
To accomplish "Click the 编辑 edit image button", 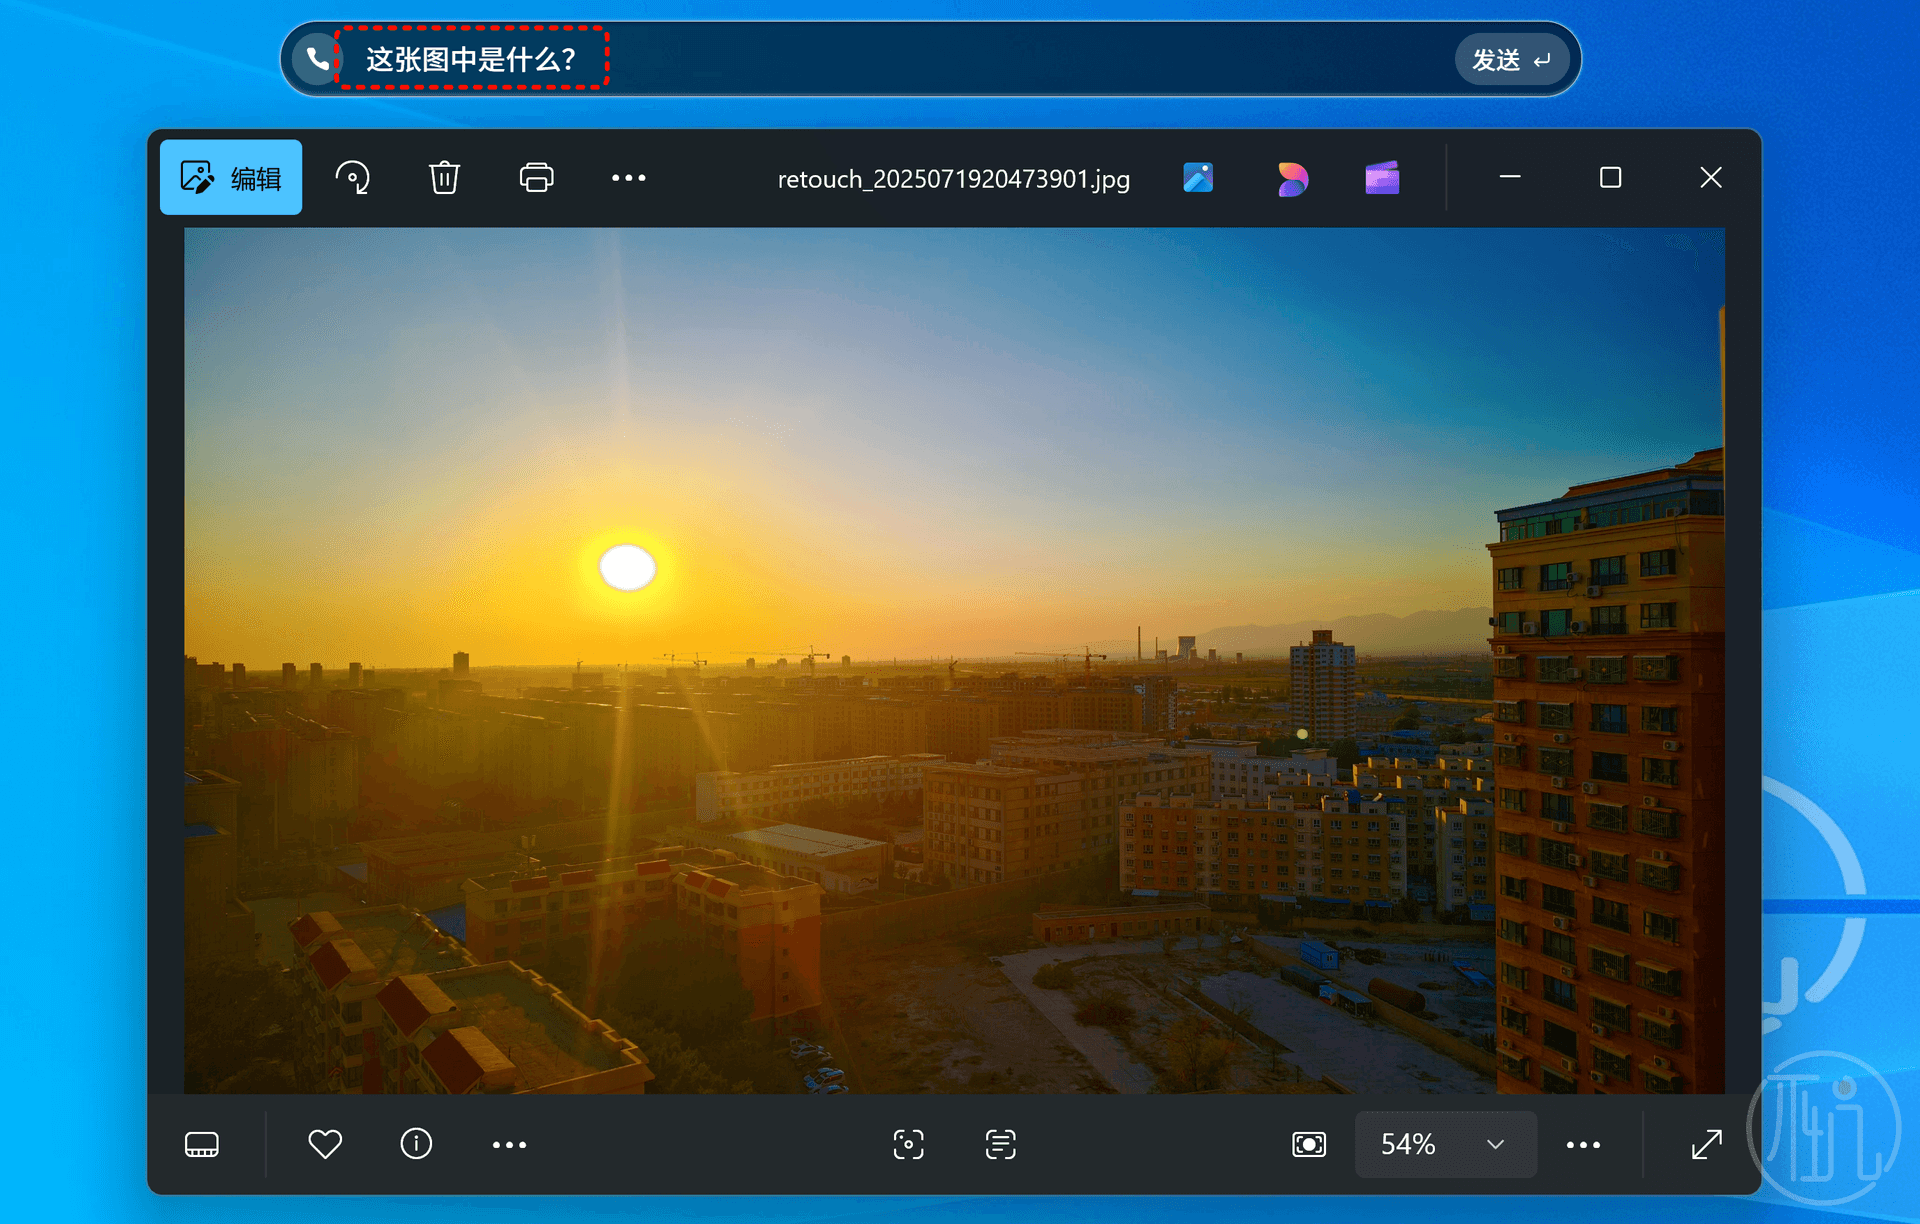I will 231,178.
